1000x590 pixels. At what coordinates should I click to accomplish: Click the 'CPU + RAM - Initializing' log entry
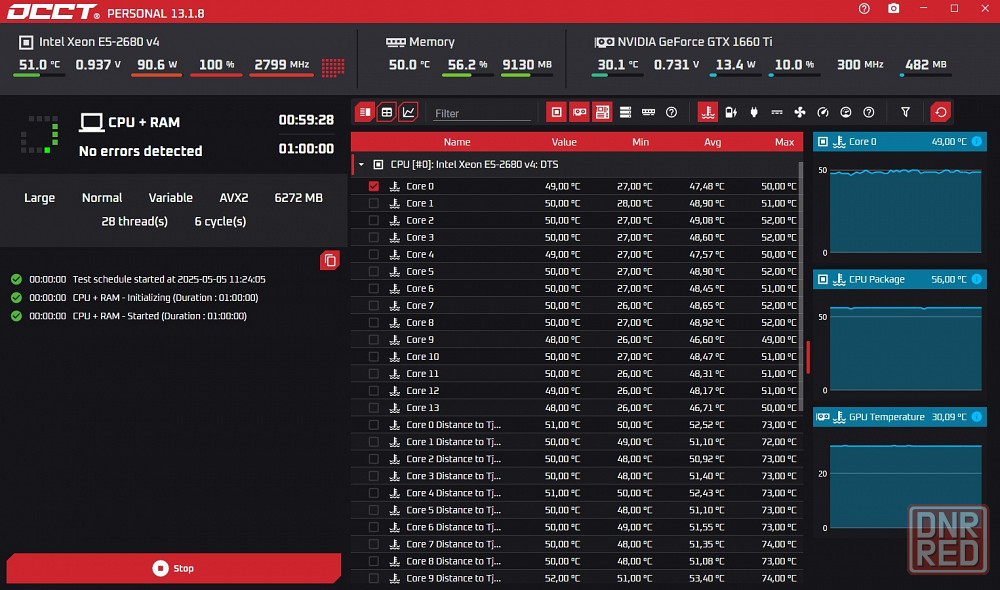click(x=165, y=298)
